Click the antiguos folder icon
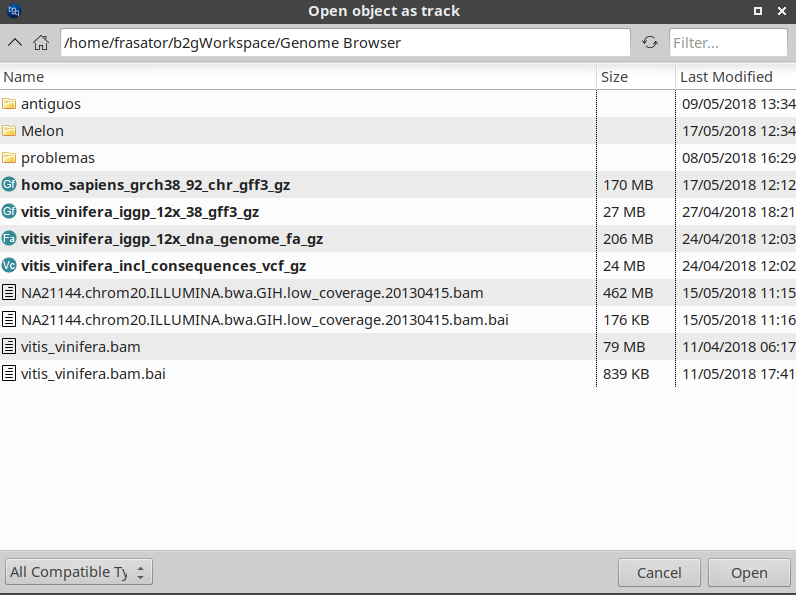 pos(10,104)
